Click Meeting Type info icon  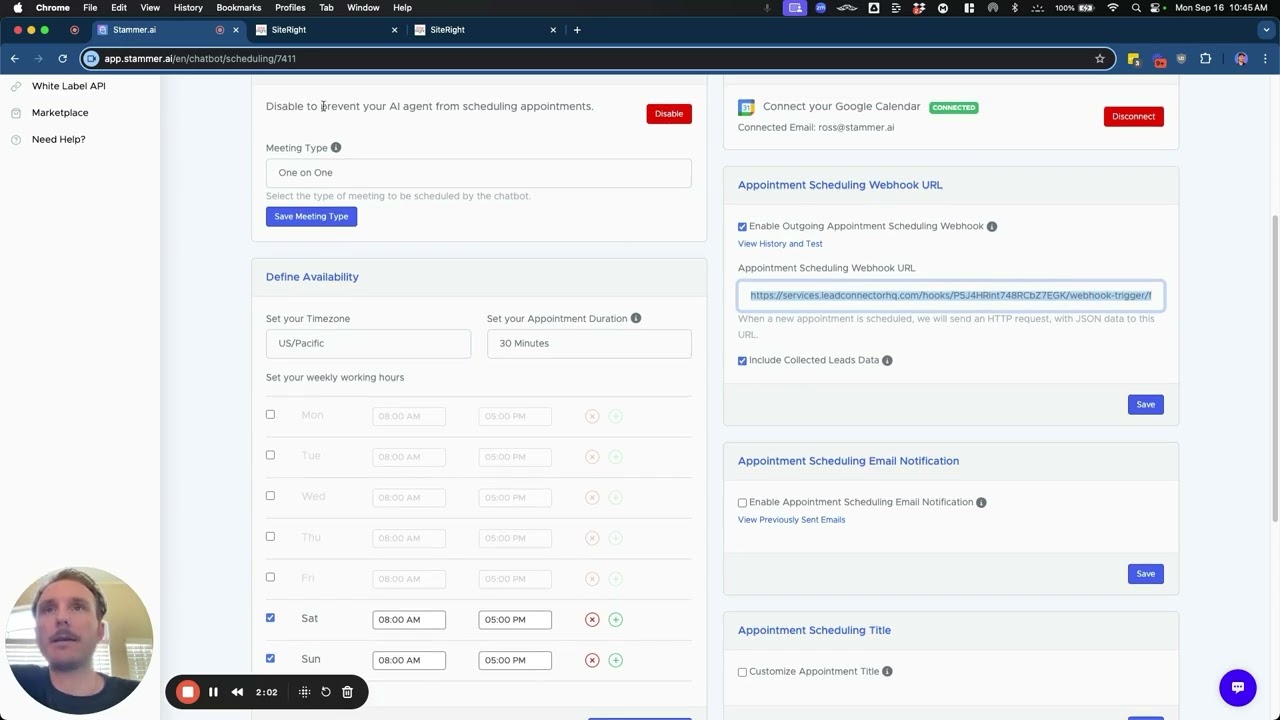click(336, 147)
